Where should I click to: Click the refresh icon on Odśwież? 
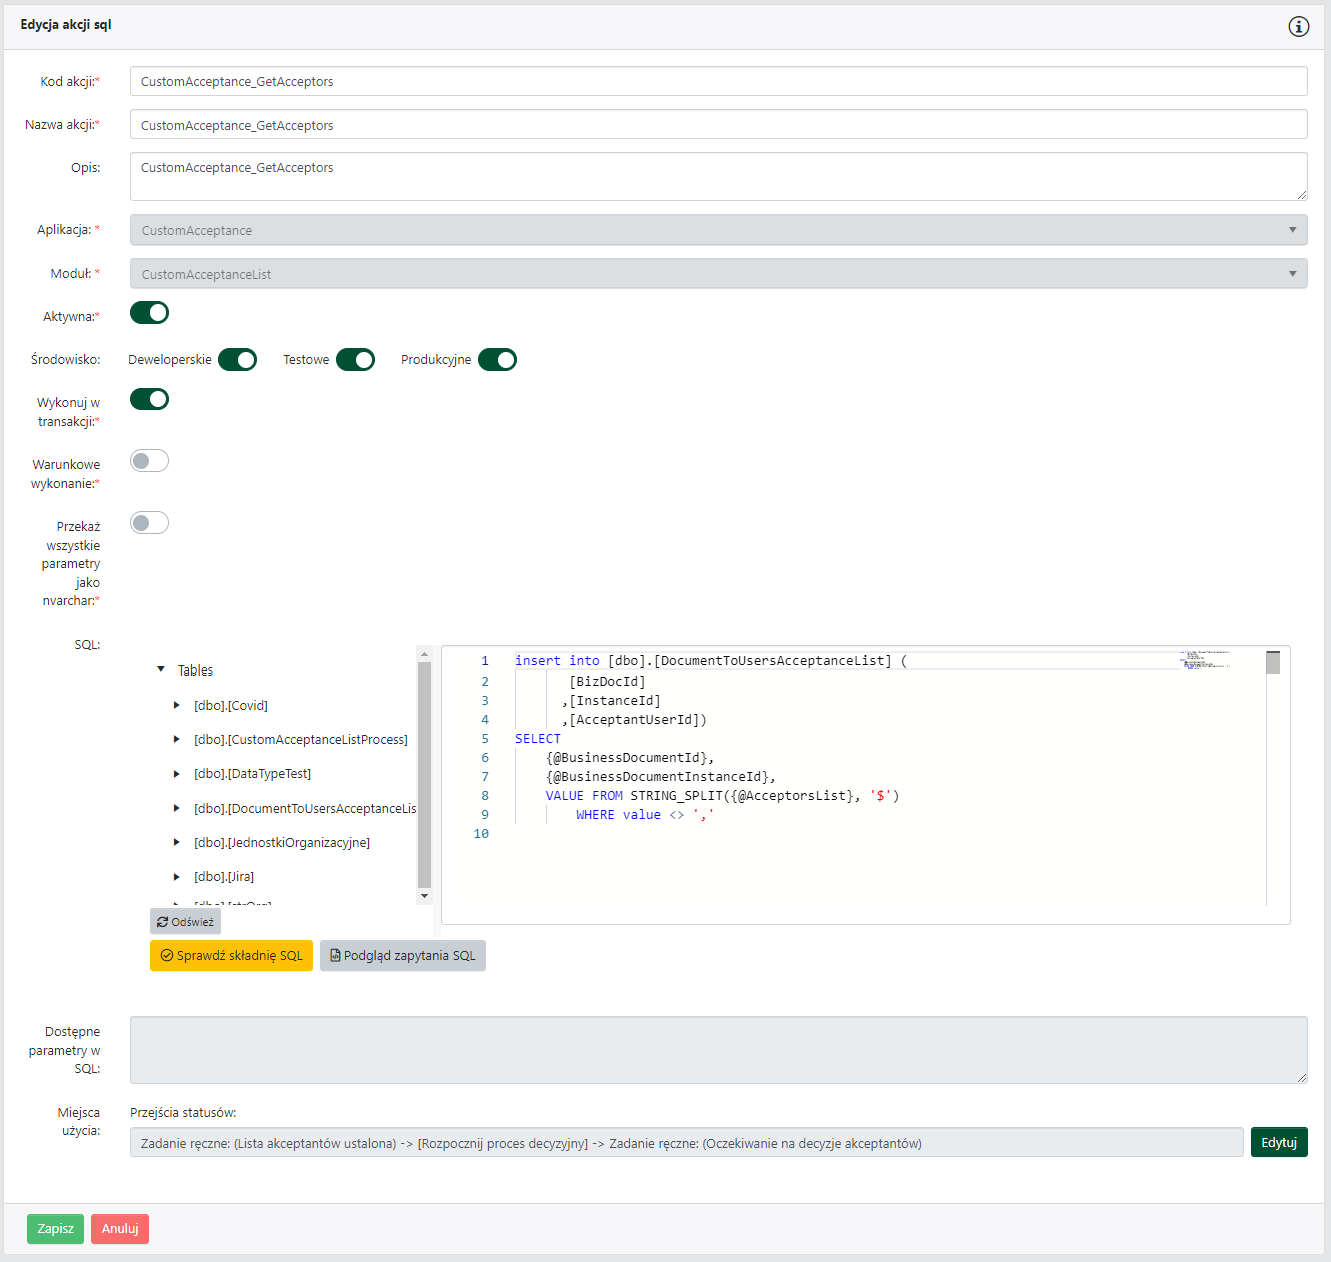(x=163, y=921)
